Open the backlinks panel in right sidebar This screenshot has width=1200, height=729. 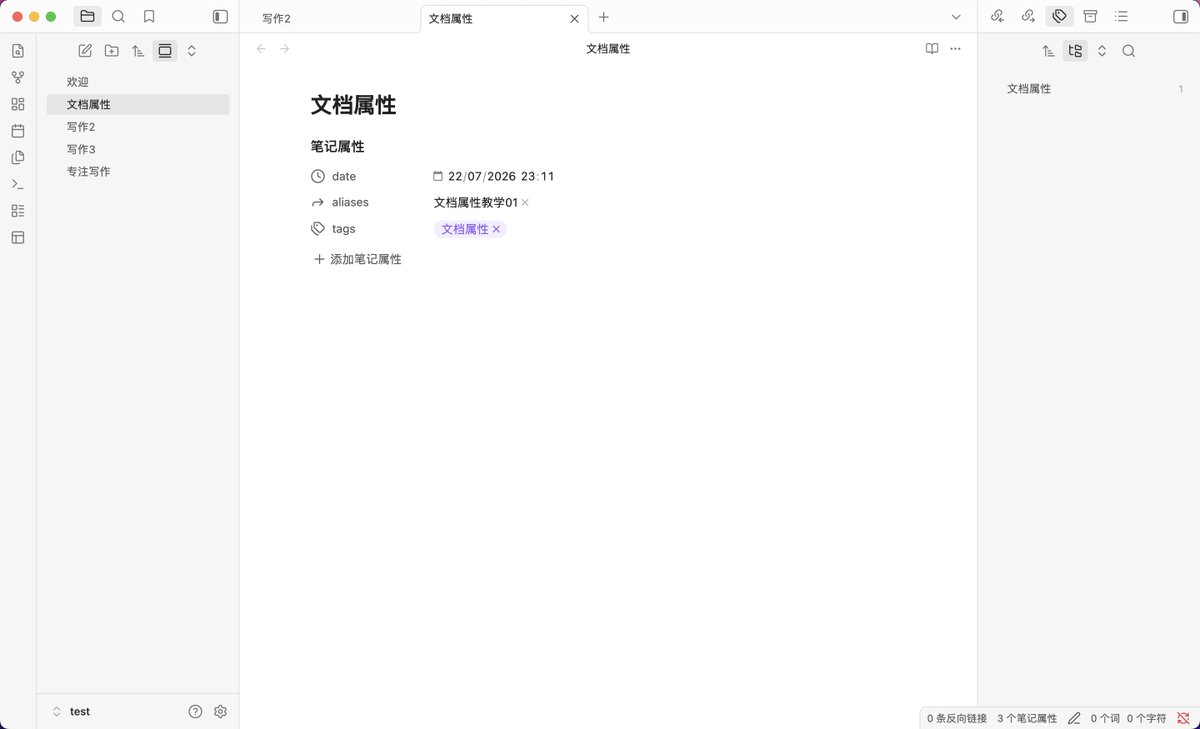(997, 17)
